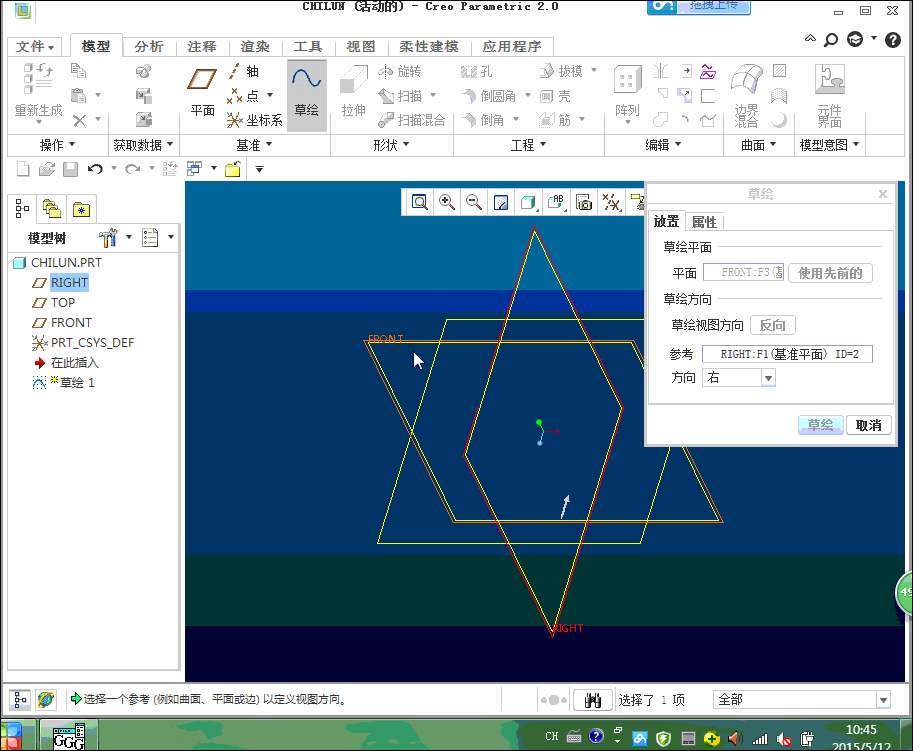
Task: Click the Windows Start button
Action: click(x=12, y=736)
